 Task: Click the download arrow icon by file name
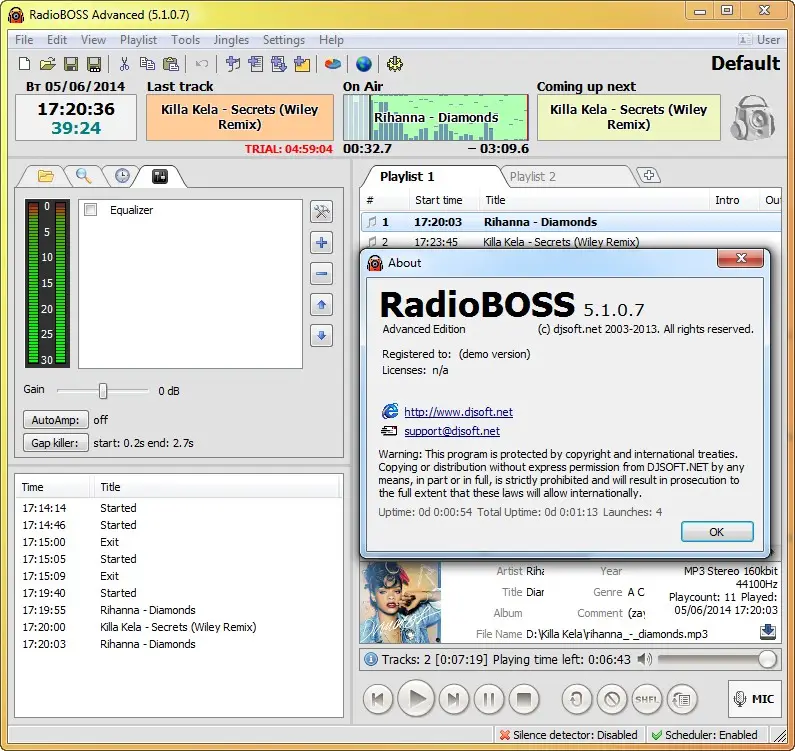click(768, 631)
